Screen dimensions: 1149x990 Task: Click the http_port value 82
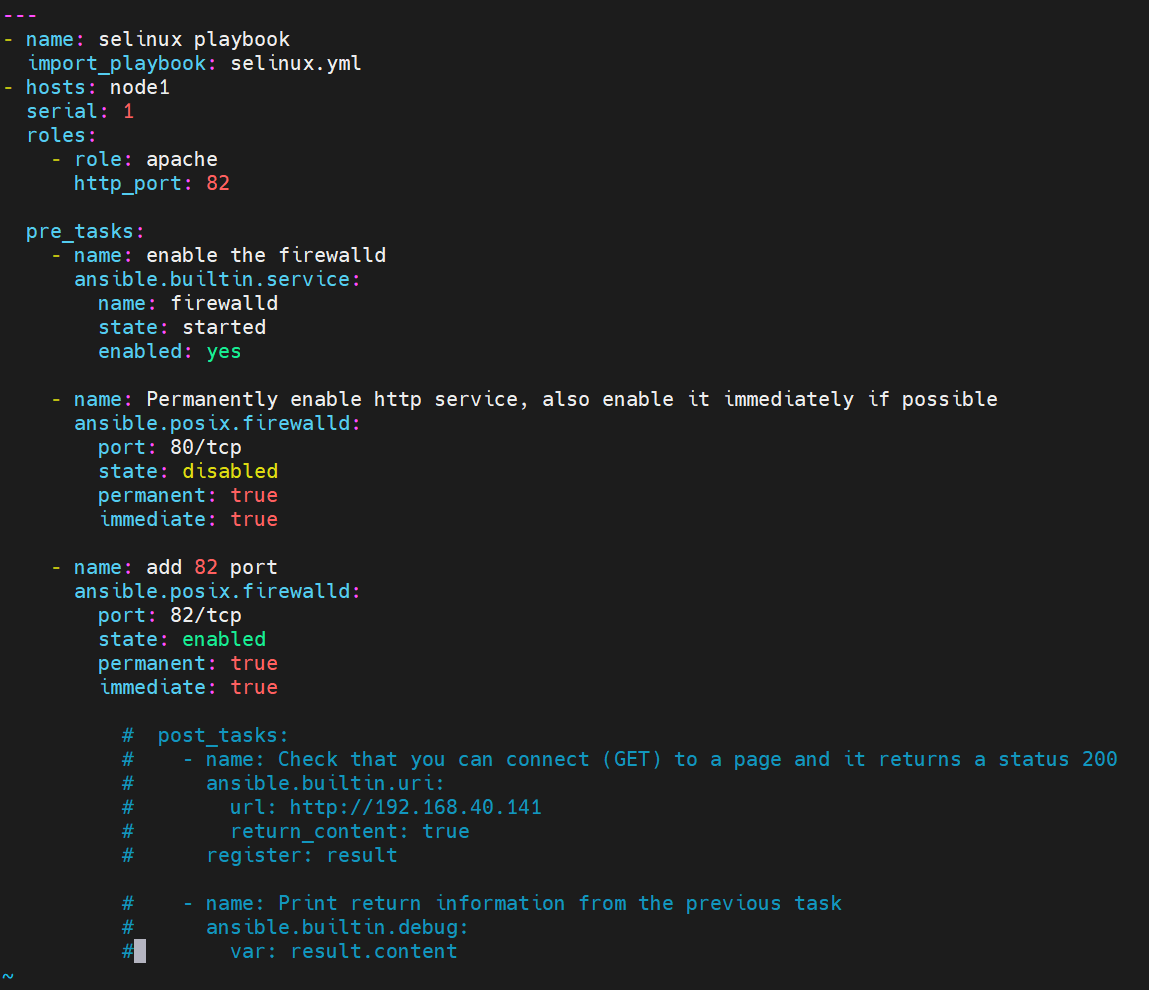[218, 183]
